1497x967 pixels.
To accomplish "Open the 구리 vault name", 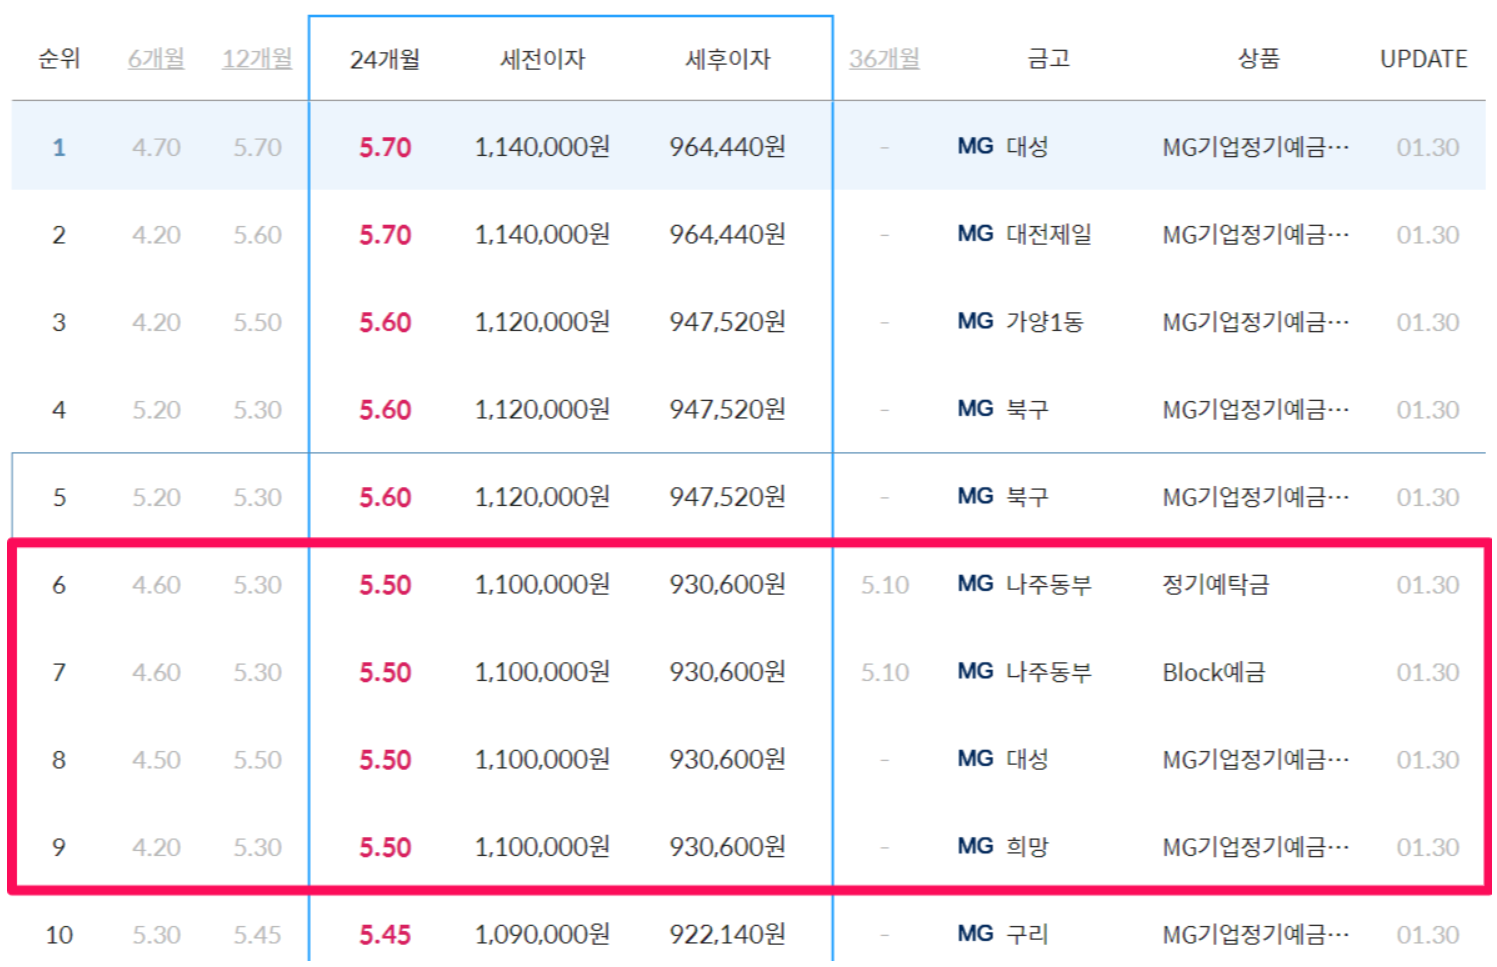I will [1027, 934].
